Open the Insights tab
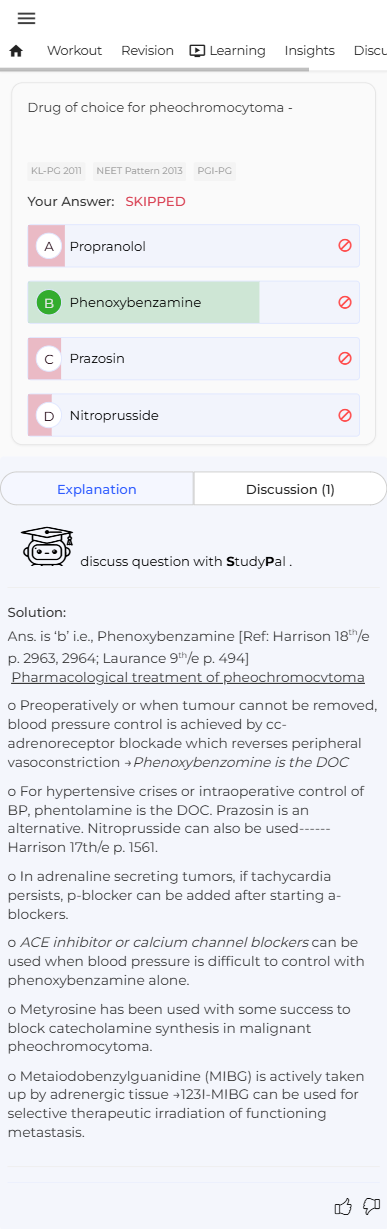Viewport: 387px width, 1229px height. point(310,51)
